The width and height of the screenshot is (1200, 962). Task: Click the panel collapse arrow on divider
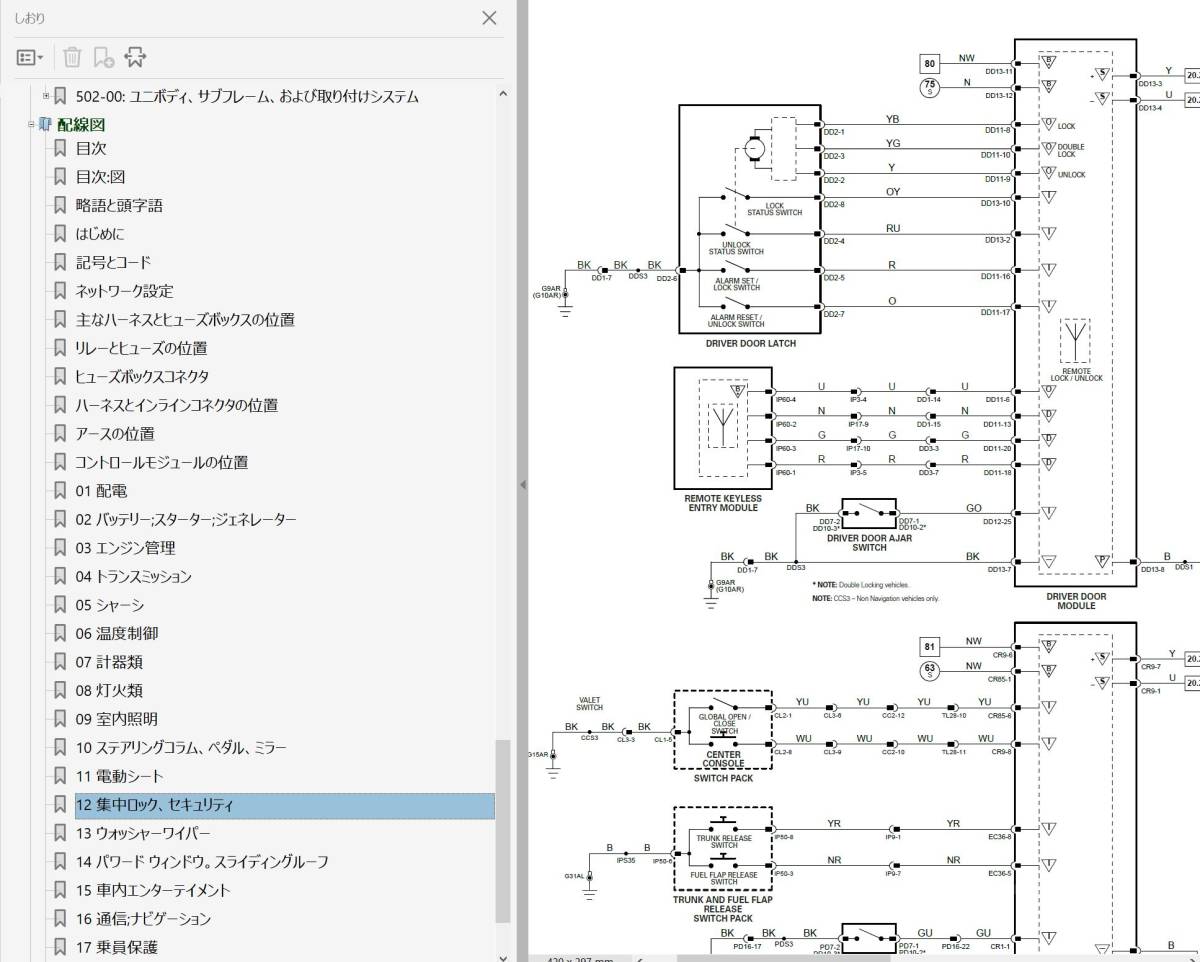tap(522, 484)
